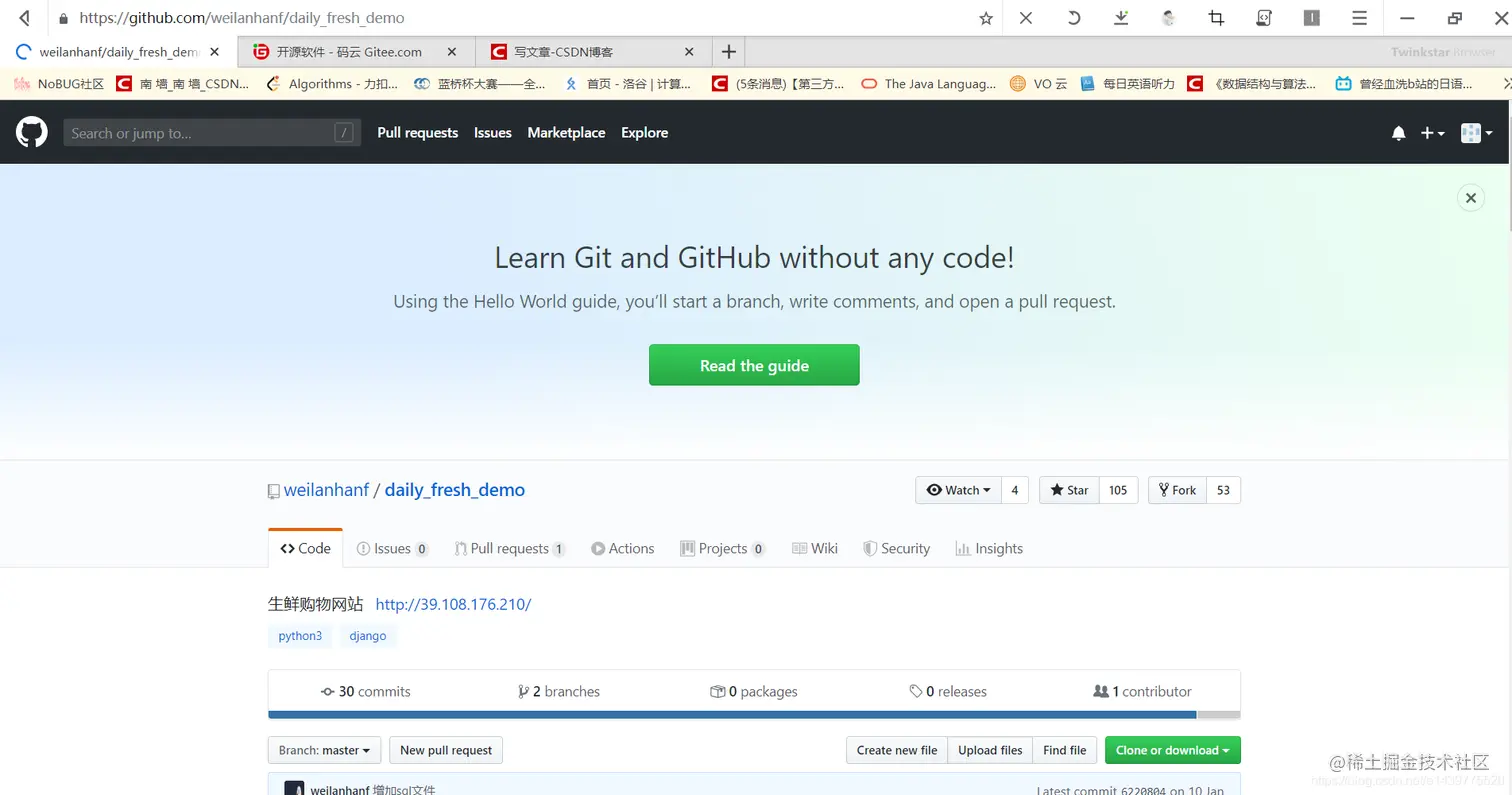The image size is (1512, 795).
Task: Select the repository Issues tab
Action: point(392,548)
